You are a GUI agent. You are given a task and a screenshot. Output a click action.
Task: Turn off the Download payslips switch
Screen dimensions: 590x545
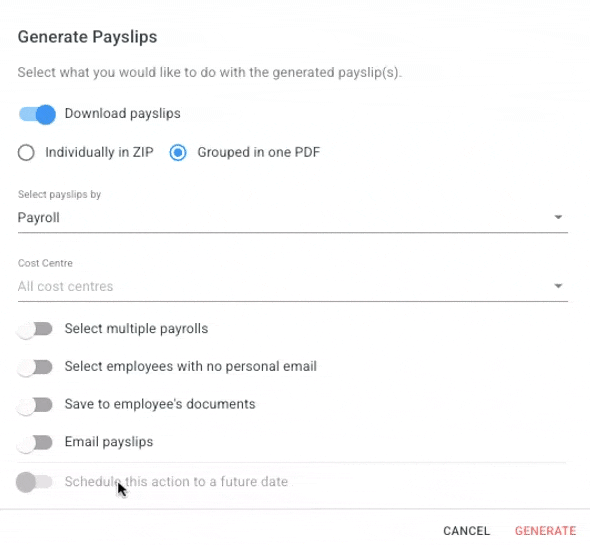click(x=37, y=114)
